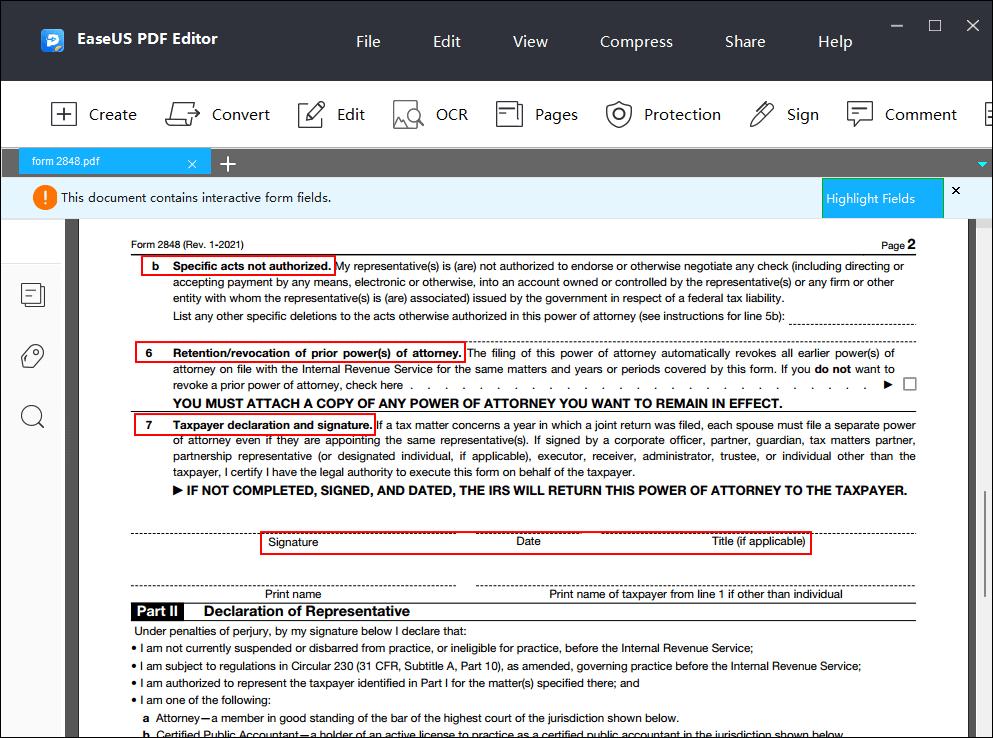Maximize the EaseUS PDF Editor window
Screen dimensions: 993x738
(x=935, y=26)
